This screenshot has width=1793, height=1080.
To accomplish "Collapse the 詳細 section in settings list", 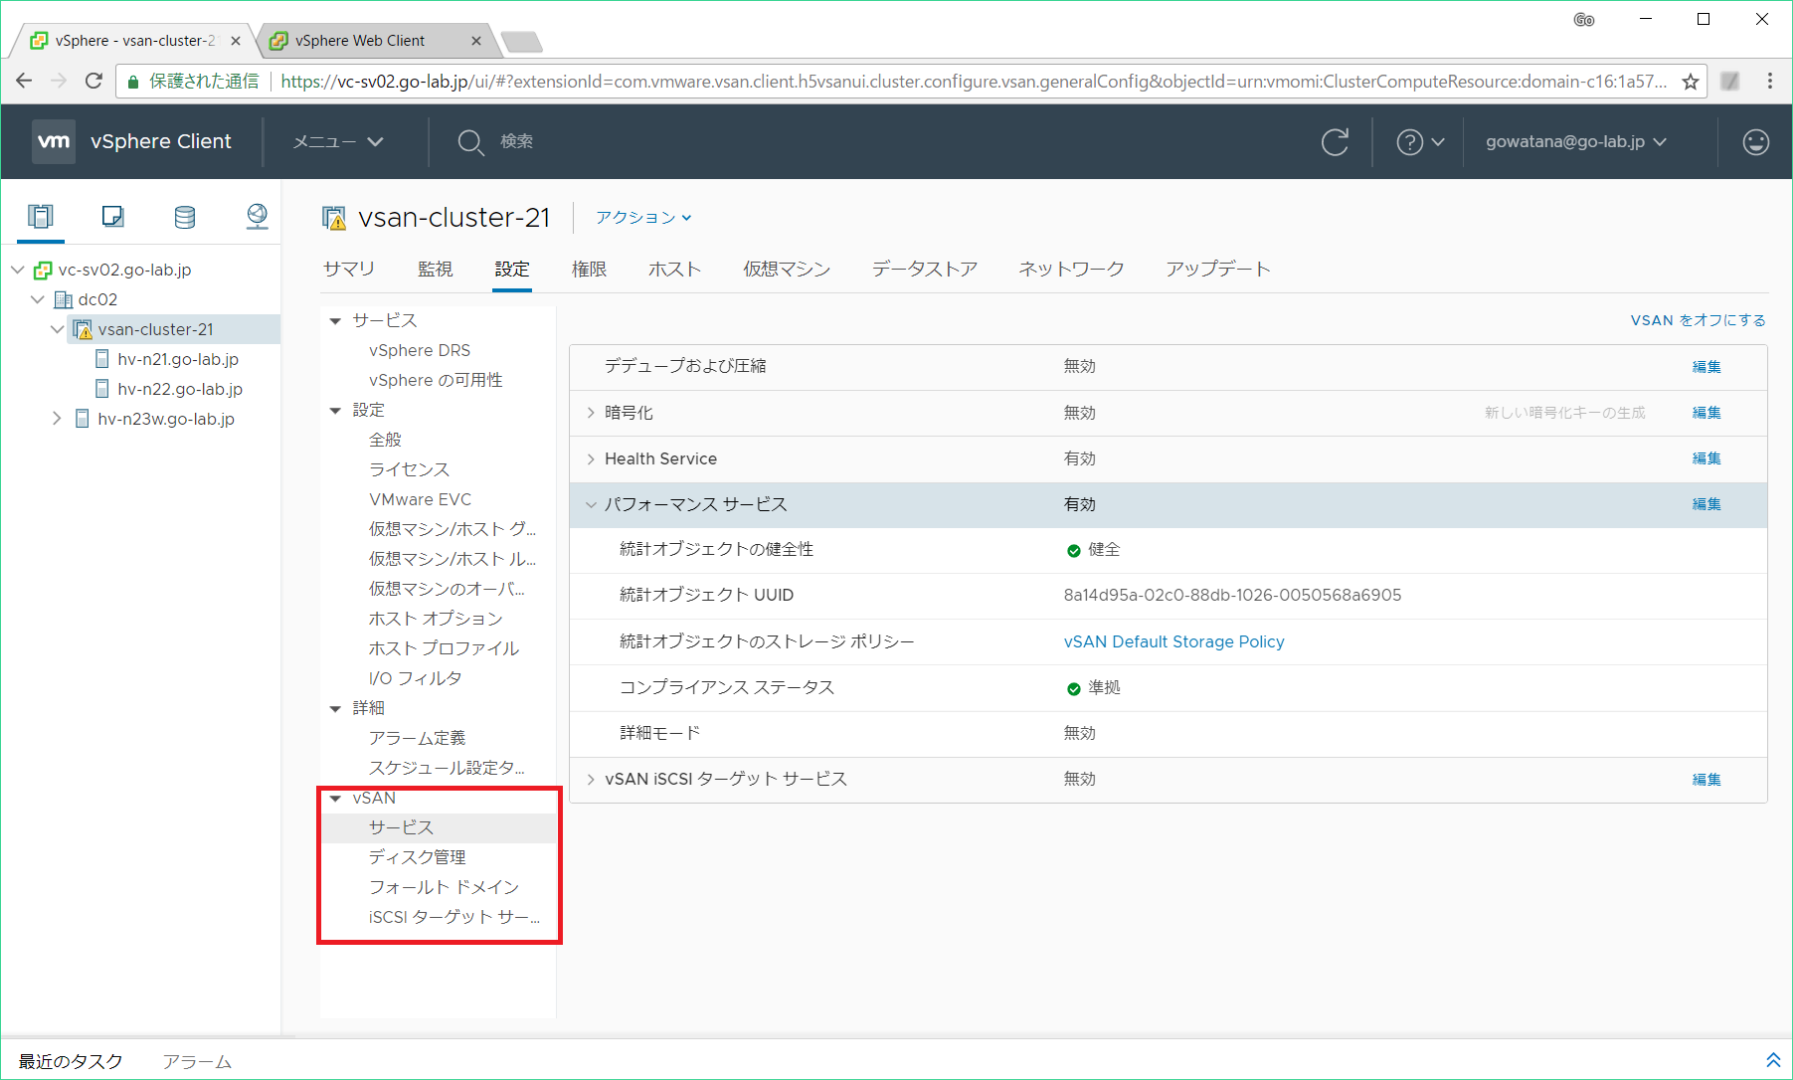I will click(x=336, y=709).
